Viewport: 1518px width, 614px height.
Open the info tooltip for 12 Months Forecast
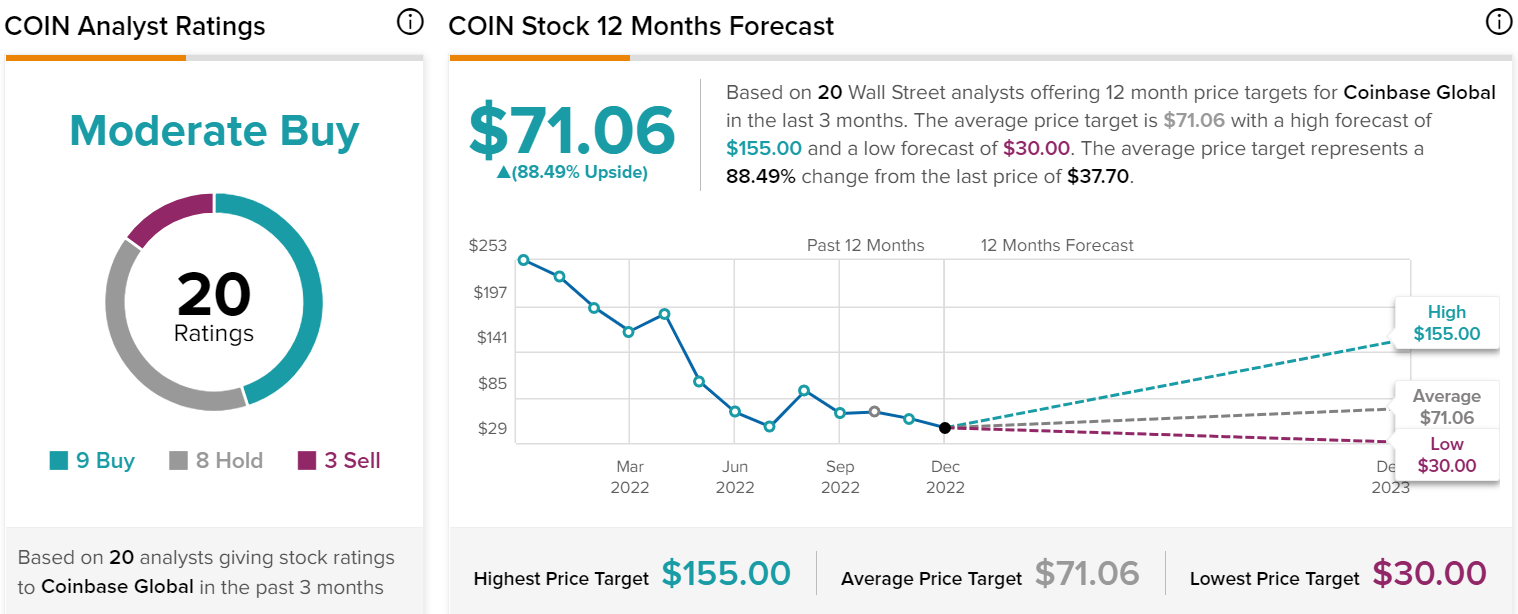click(1497, 20)
